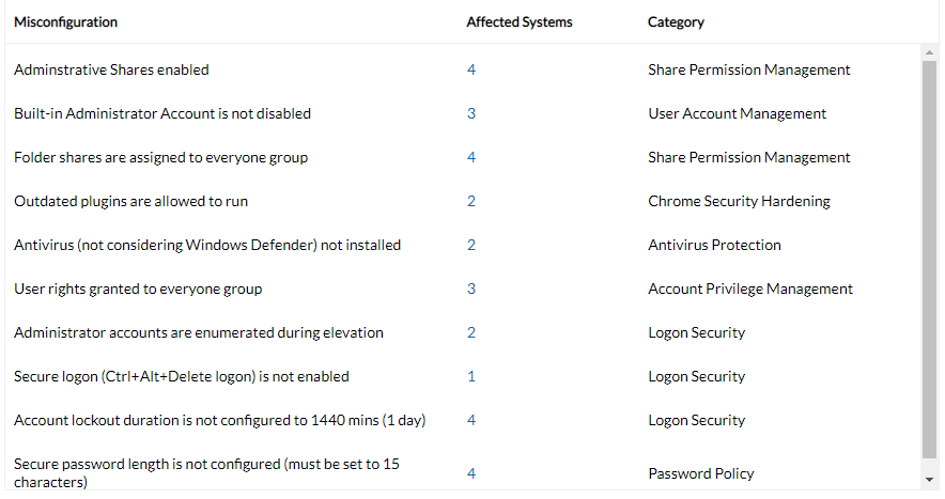This screenshot has height=499, width=945.
Task: Click affected systems count for Folder shares row
Action: [x=471, y=158]
